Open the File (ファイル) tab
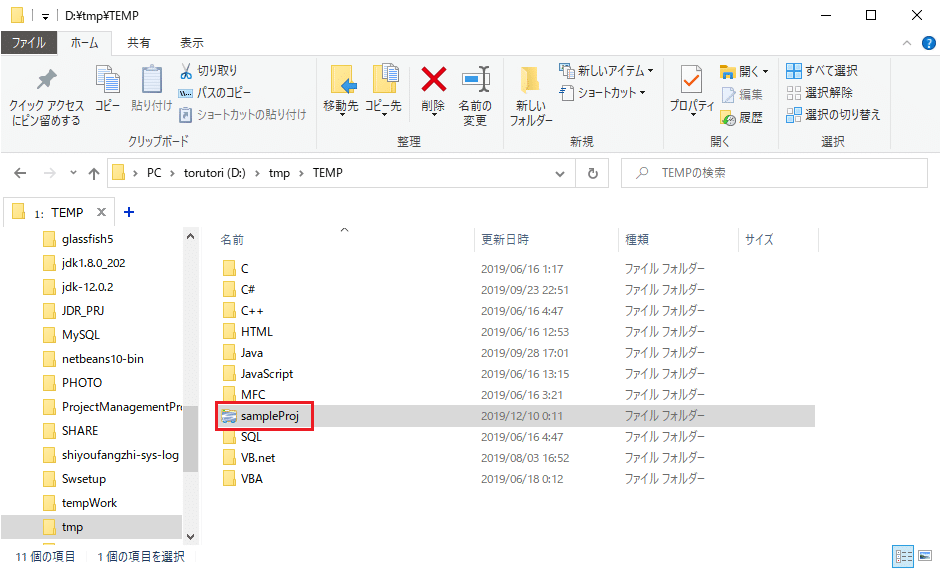 (29, 43)
